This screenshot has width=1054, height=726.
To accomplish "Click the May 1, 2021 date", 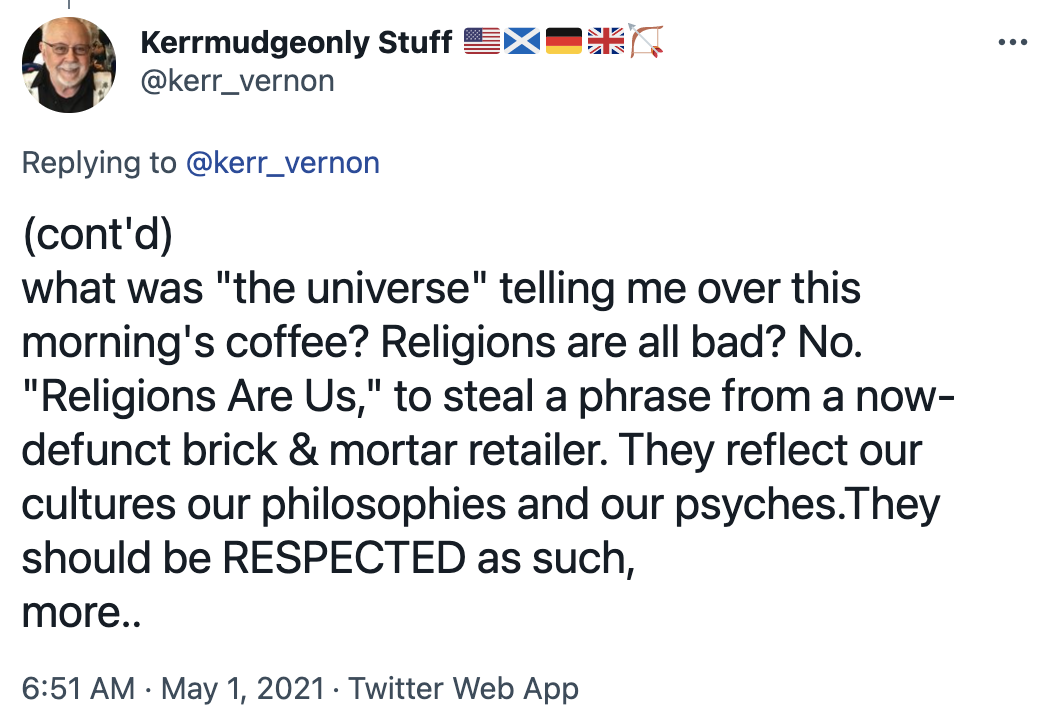I will pos(243,689).
